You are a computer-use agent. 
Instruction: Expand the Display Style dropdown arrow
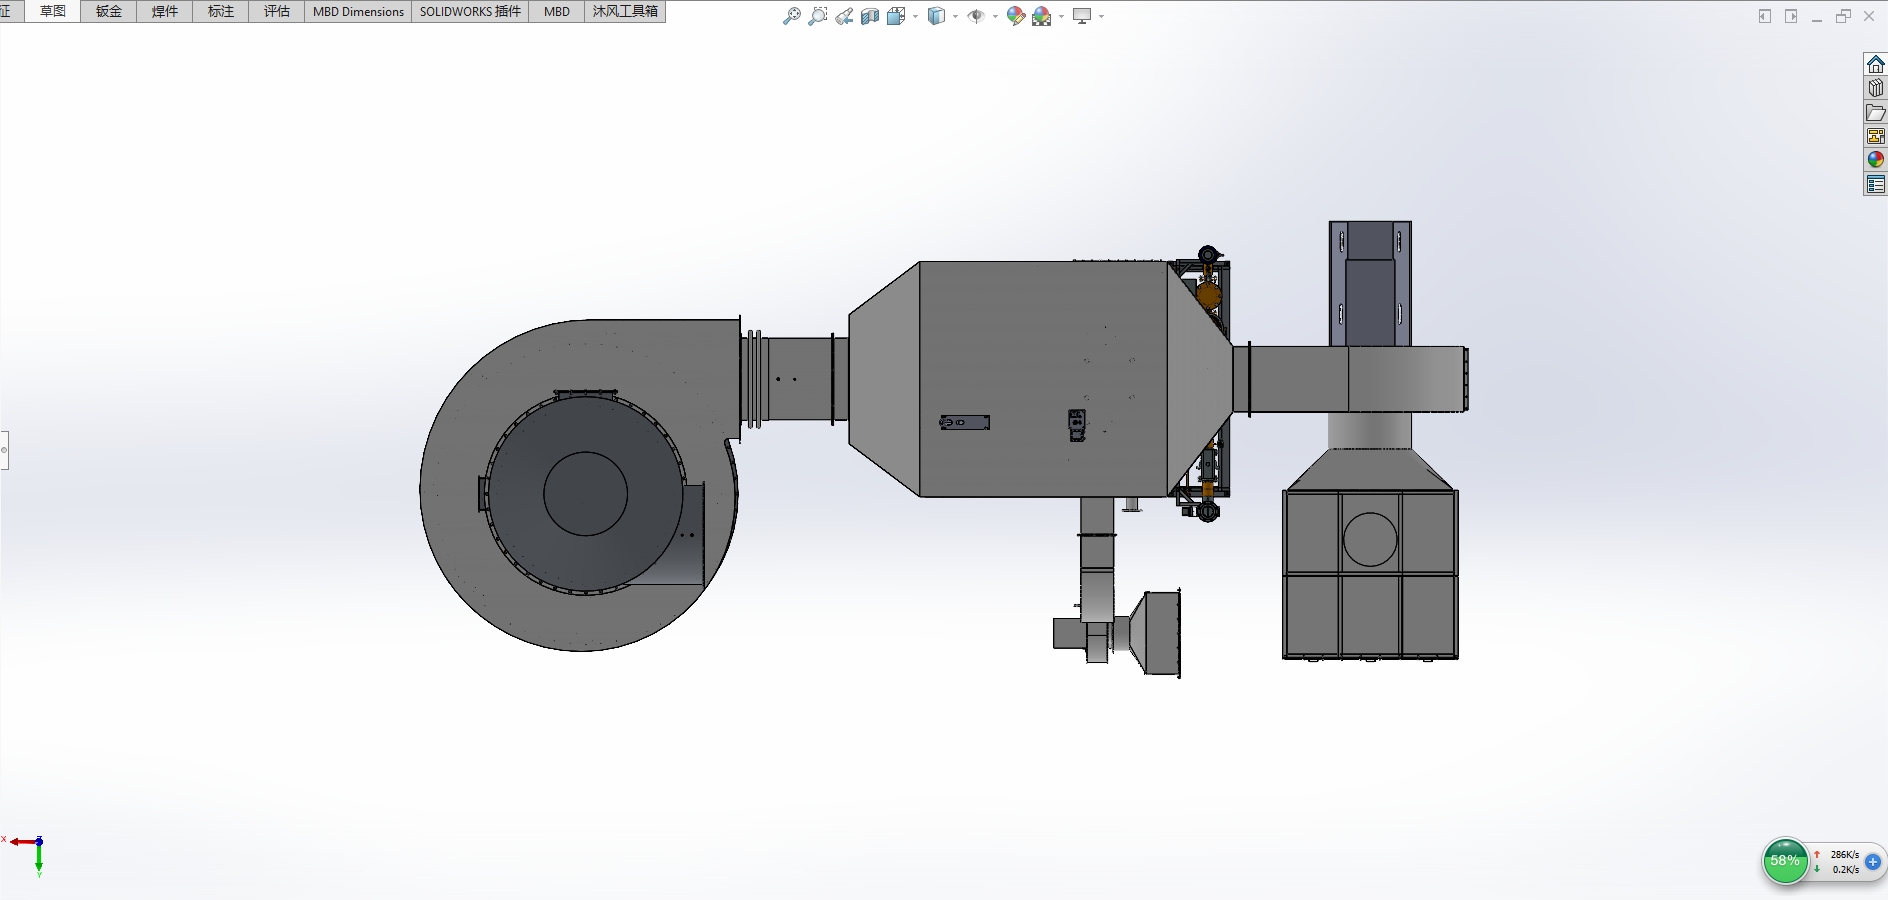tap(956, 16)
